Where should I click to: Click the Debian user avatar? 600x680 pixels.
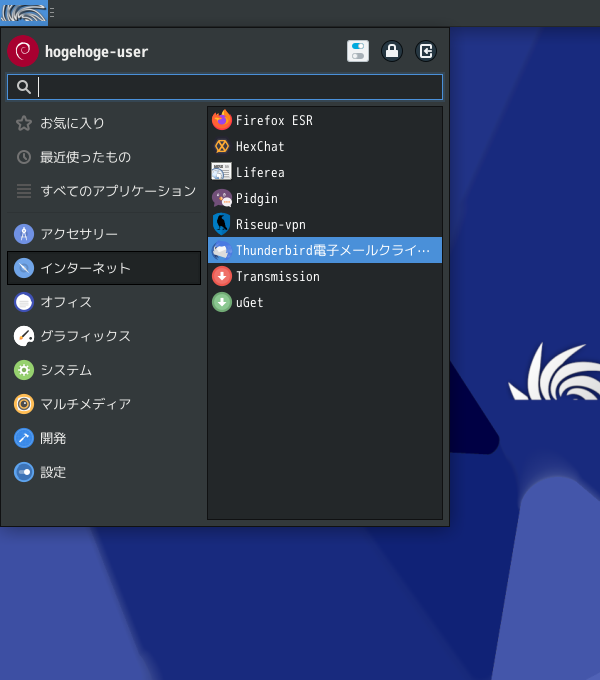click(x=23, y=51)
